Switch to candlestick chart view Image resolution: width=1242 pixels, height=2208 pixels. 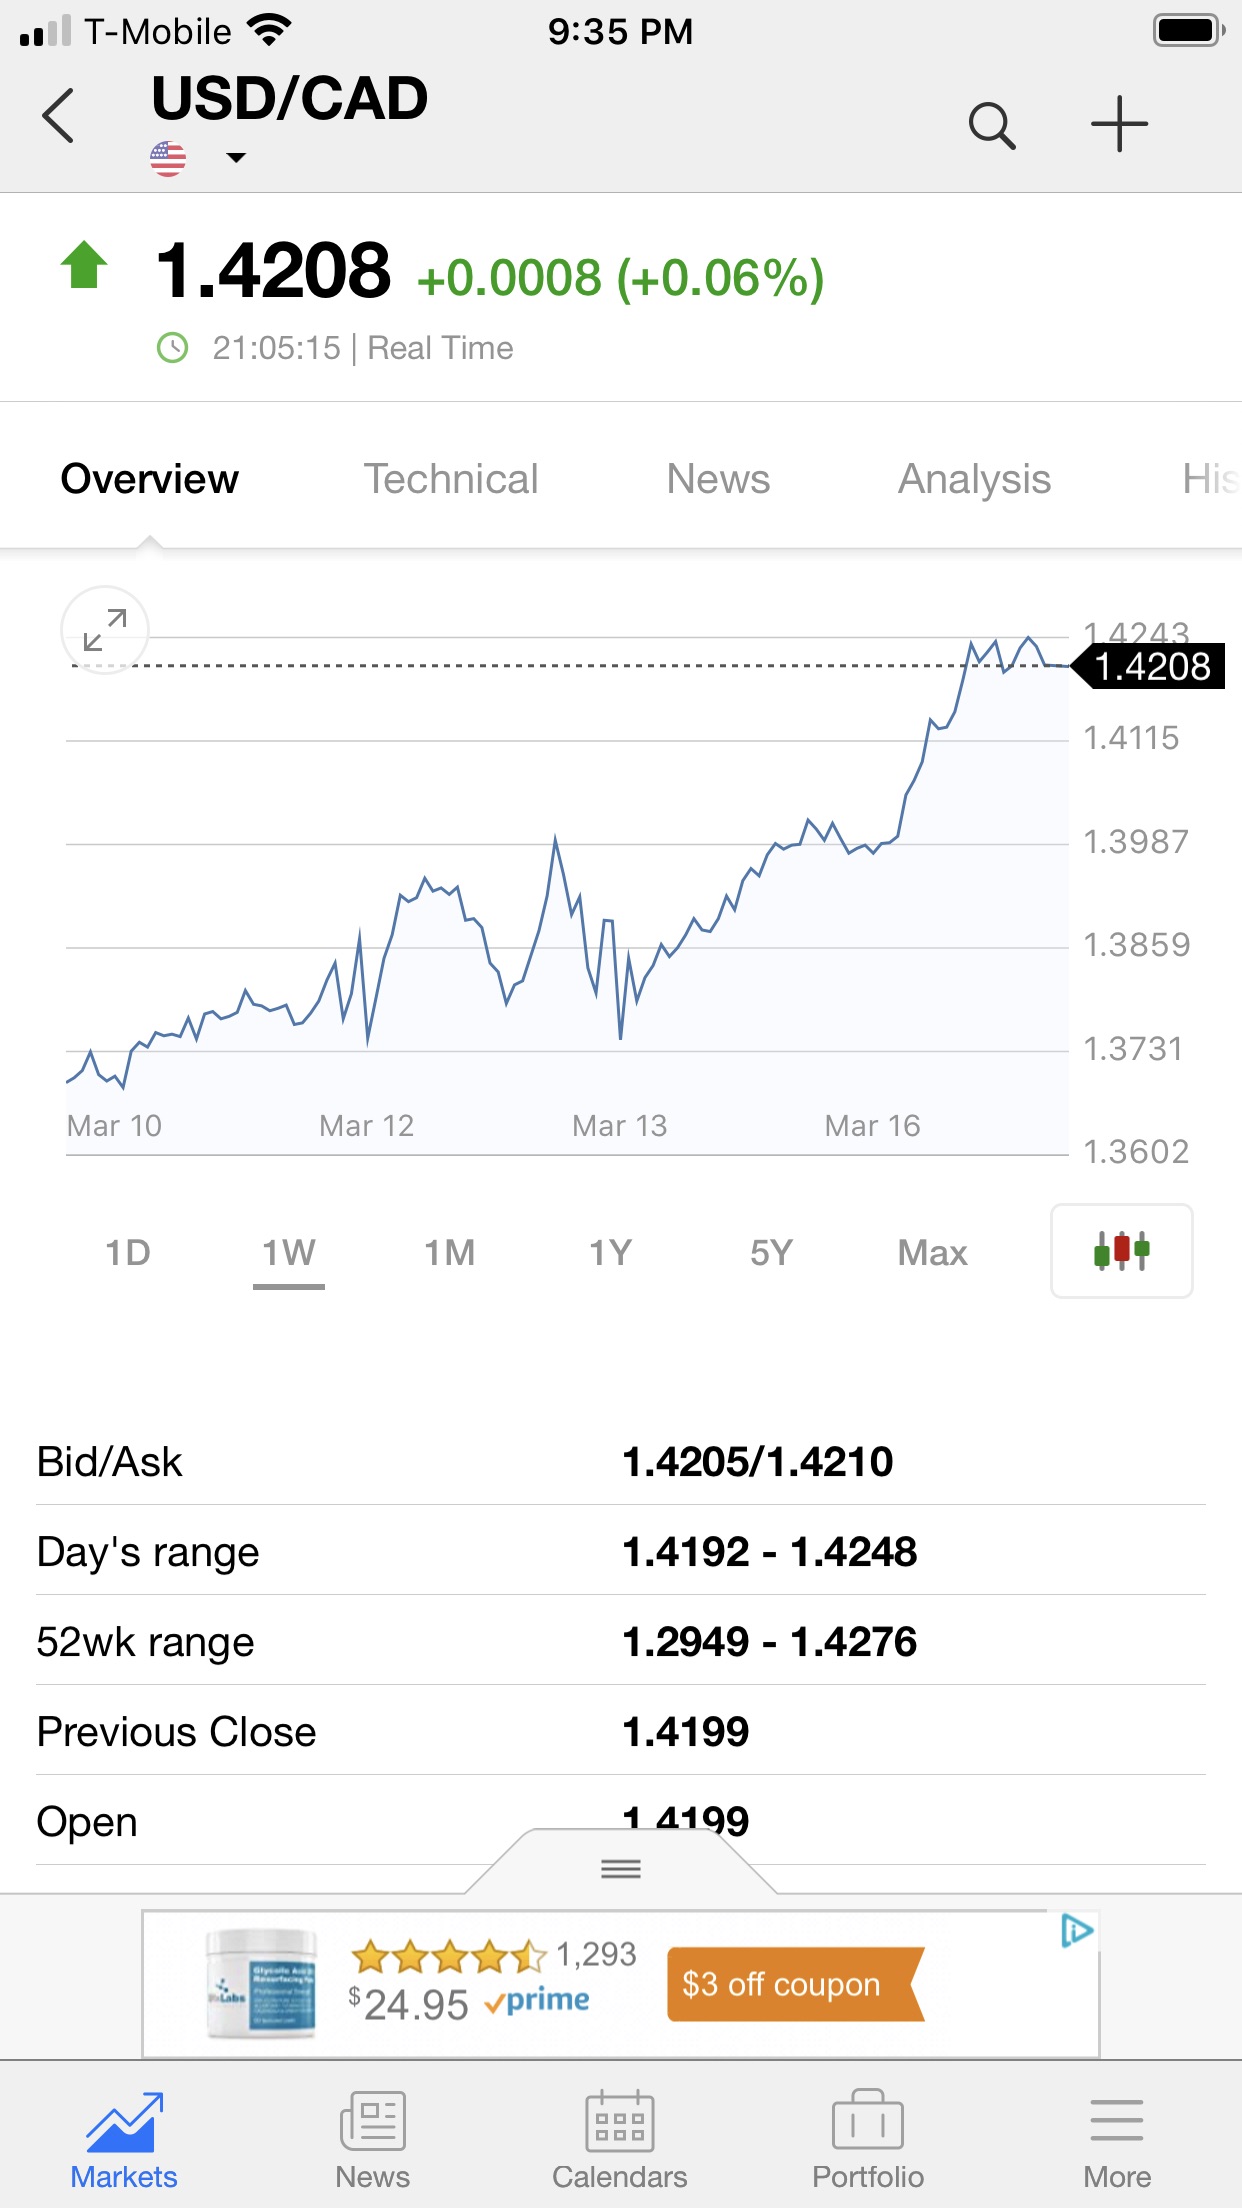click(x=1121, y=1251)
